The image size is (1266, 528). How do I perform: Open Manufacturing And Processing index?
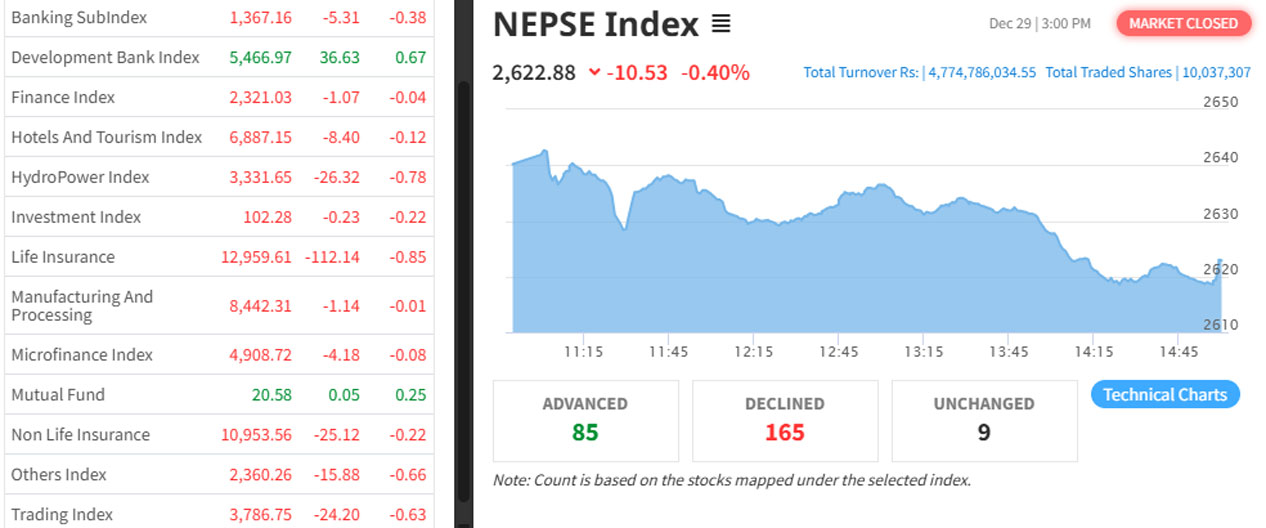[x=82, y=306]
